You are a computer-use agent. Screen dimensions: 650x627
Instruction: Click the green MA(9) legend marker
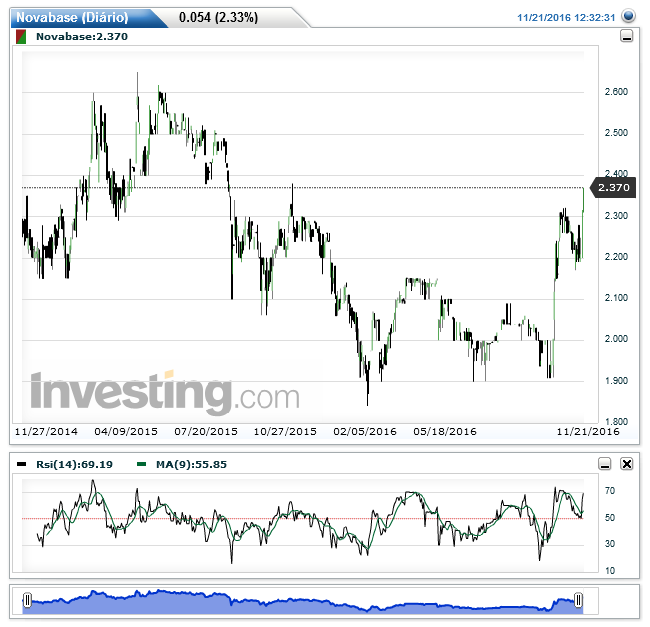tap(141, 464)
